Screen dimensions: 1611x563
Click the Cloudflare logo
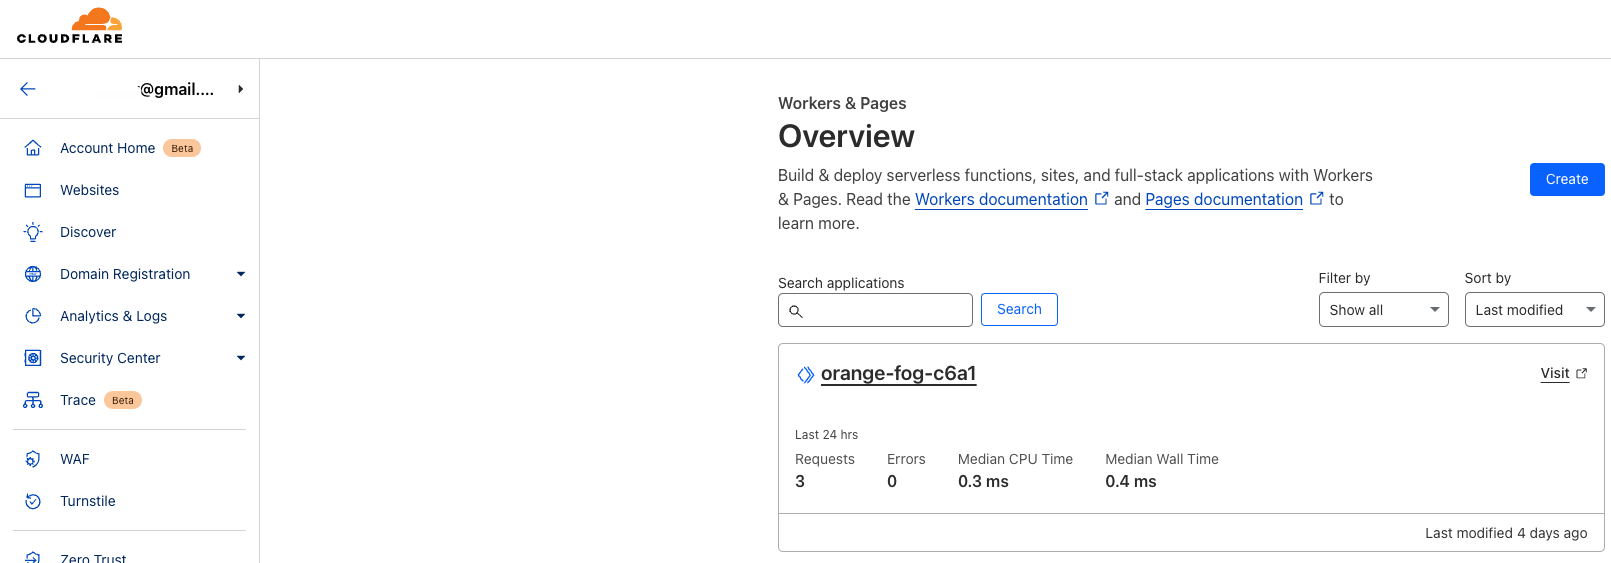coord(70,27)
